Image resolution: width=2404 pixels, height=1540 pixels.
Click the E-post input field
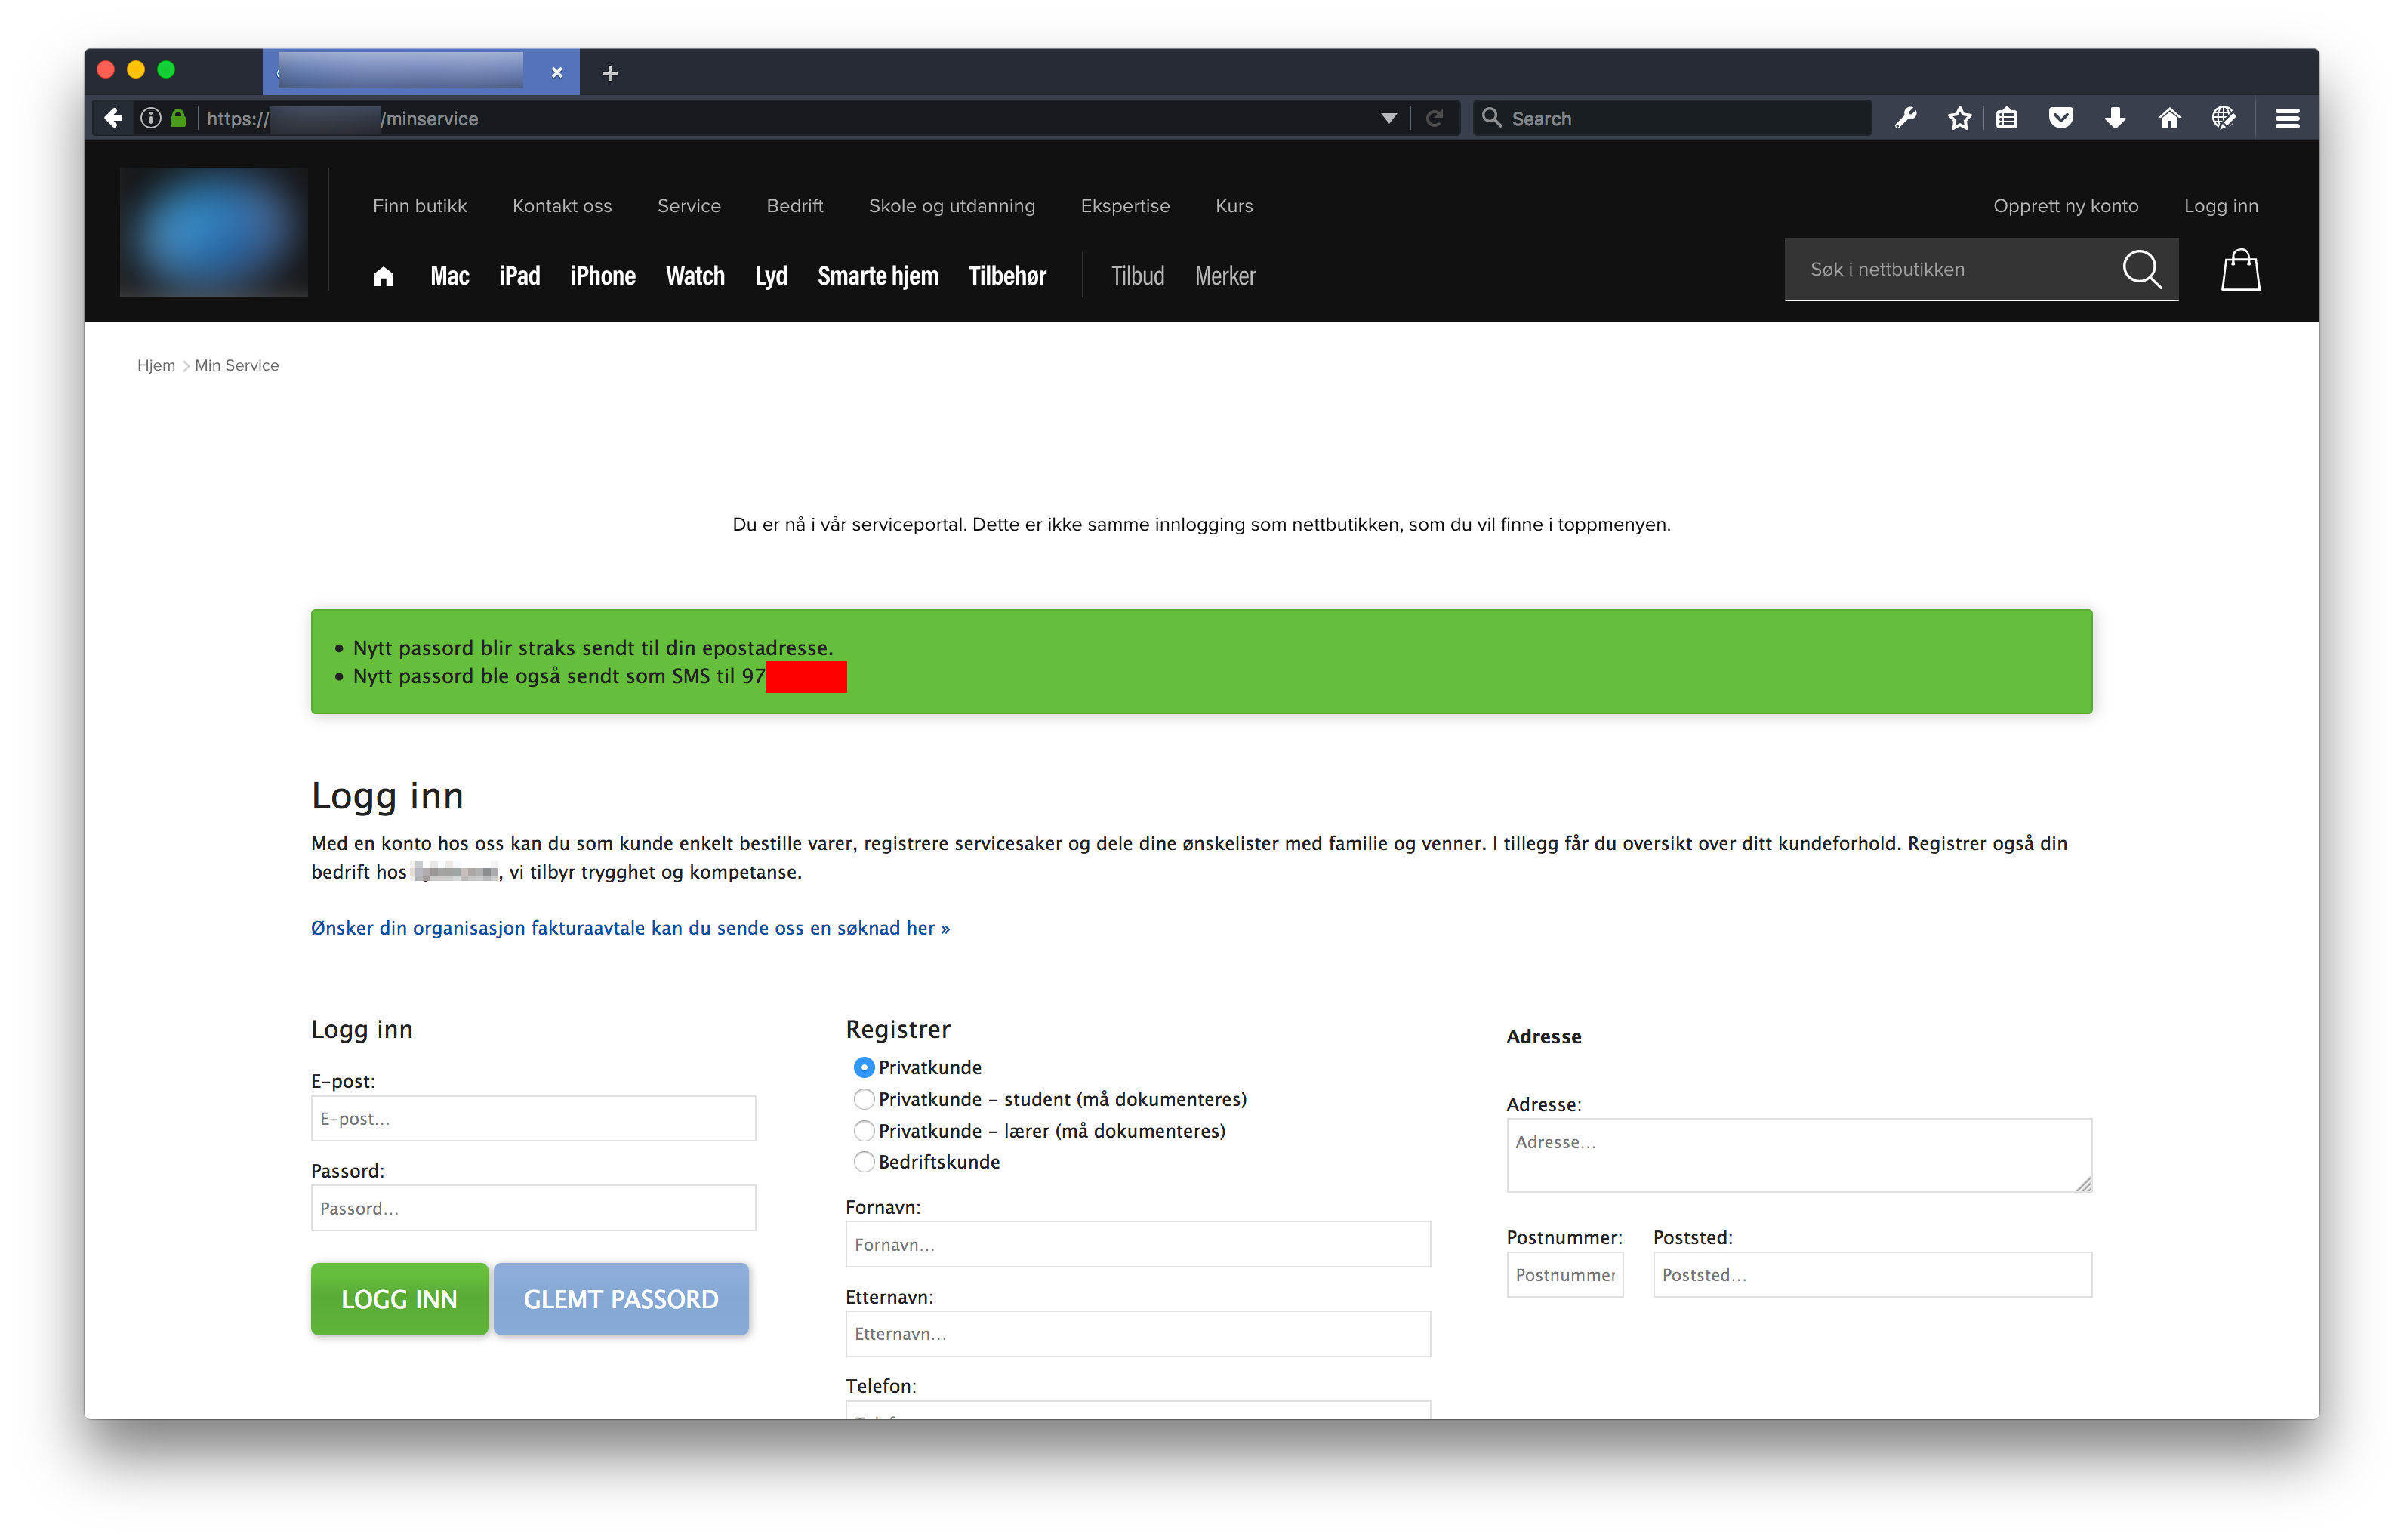click(533, 1119)
